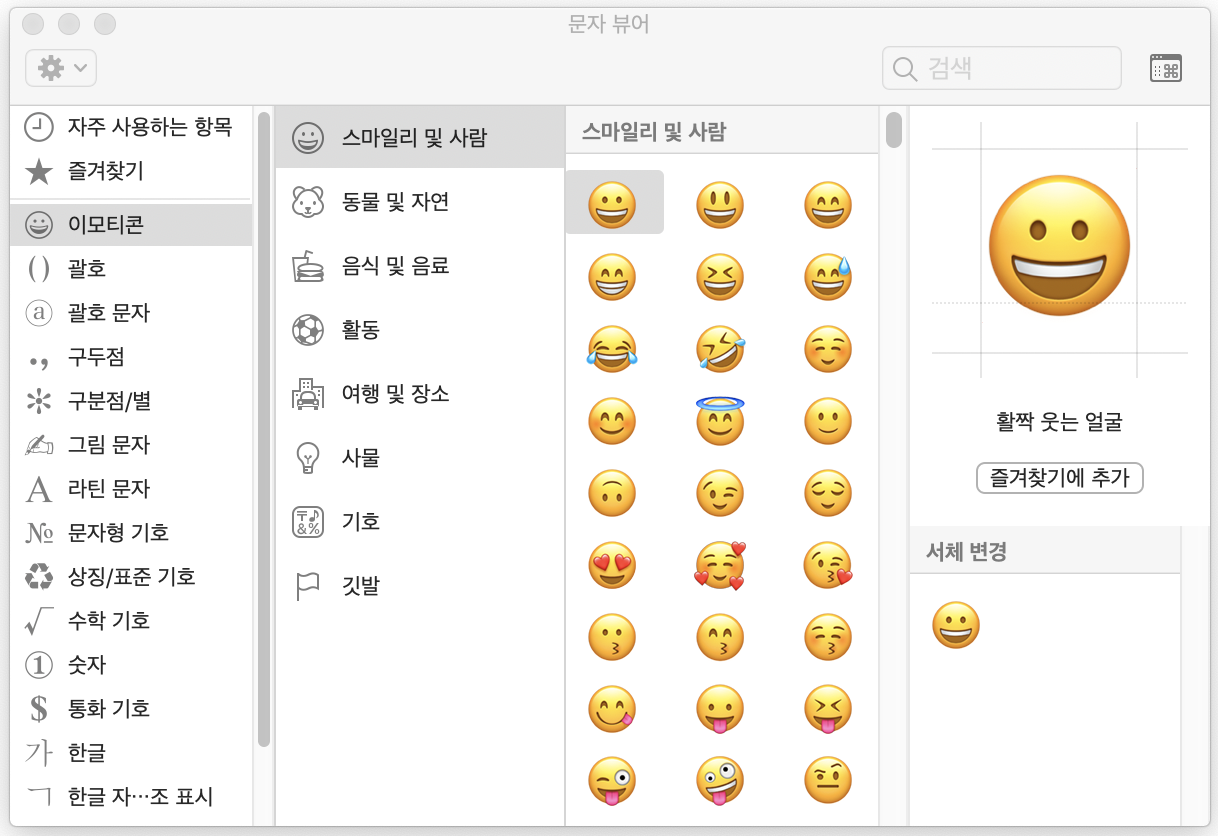Choose the winking face emoji
The width and height of the screenshot is (1218, 836).
pyautogui.click(x=720, y=493)
